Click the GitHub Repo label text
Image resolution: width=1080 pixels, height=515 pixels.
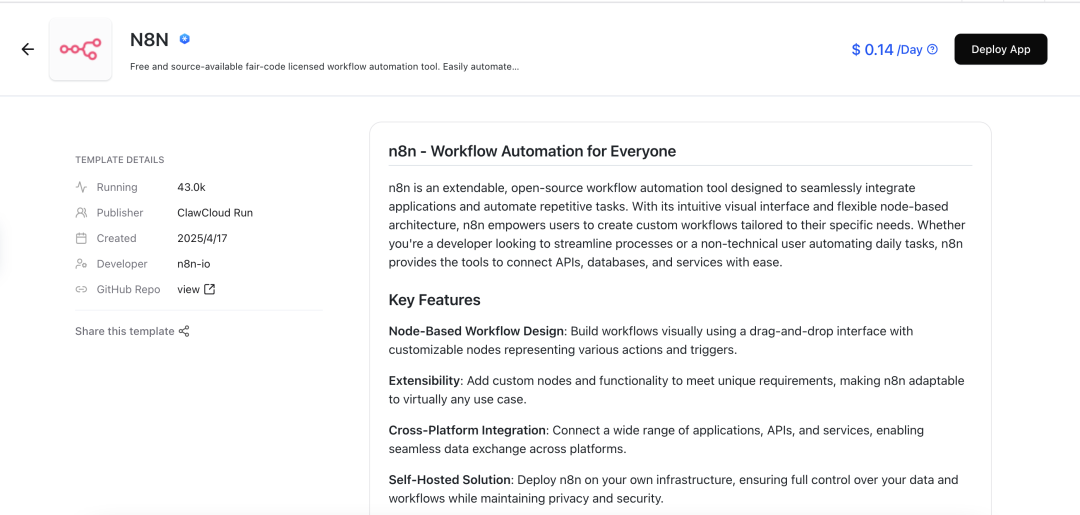click(128, 289)
